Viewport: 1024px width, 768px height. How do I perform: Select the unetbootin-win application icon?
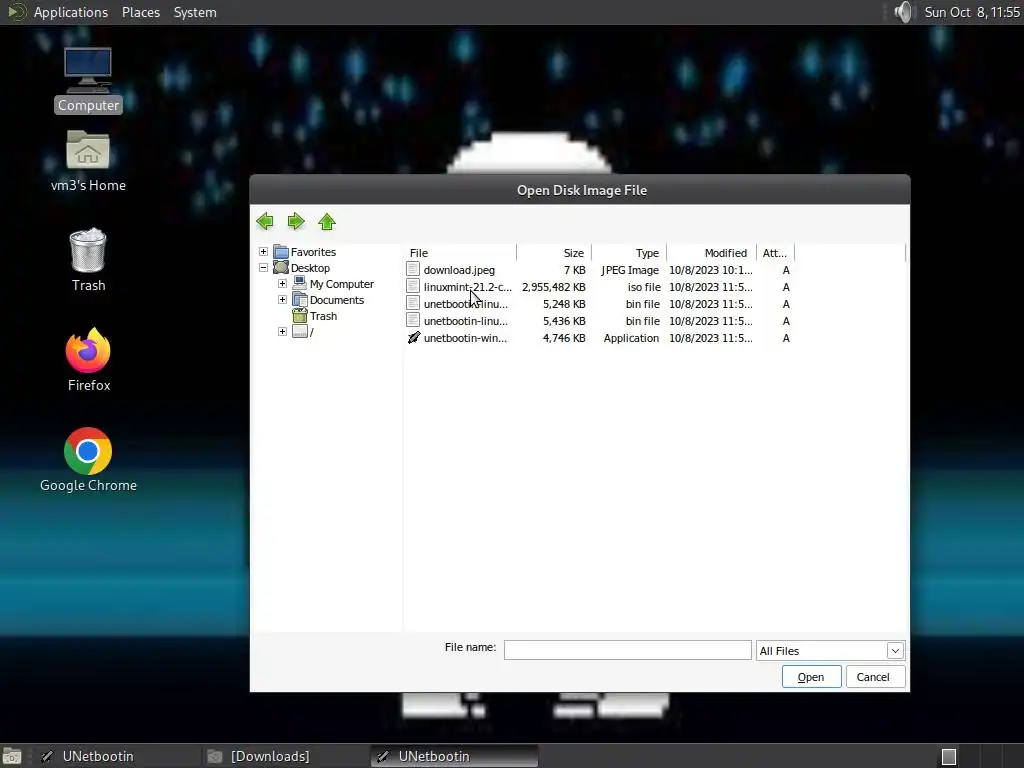tap(413, 338)
